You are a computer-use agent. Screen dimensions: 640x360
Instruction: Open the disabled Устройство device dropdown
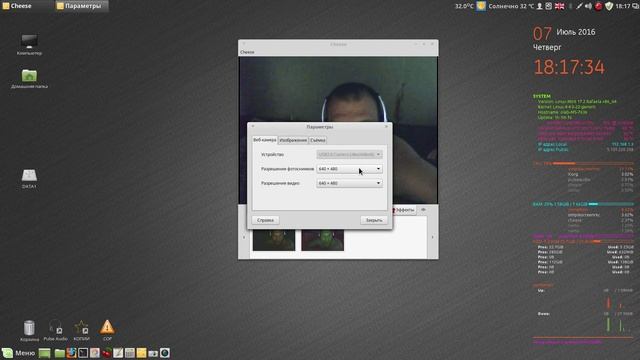(349, 155)
